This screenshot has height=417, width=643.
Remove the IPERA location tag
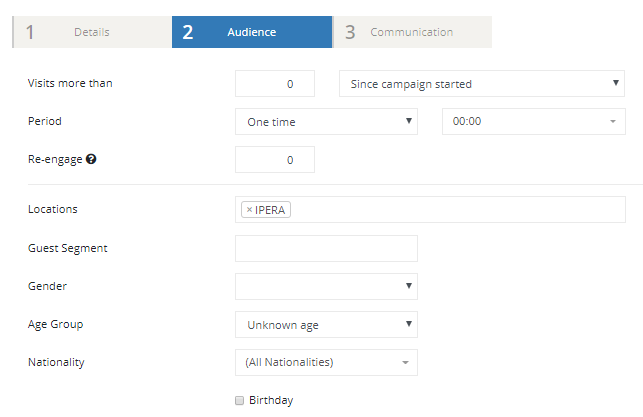tap(249, 210)
